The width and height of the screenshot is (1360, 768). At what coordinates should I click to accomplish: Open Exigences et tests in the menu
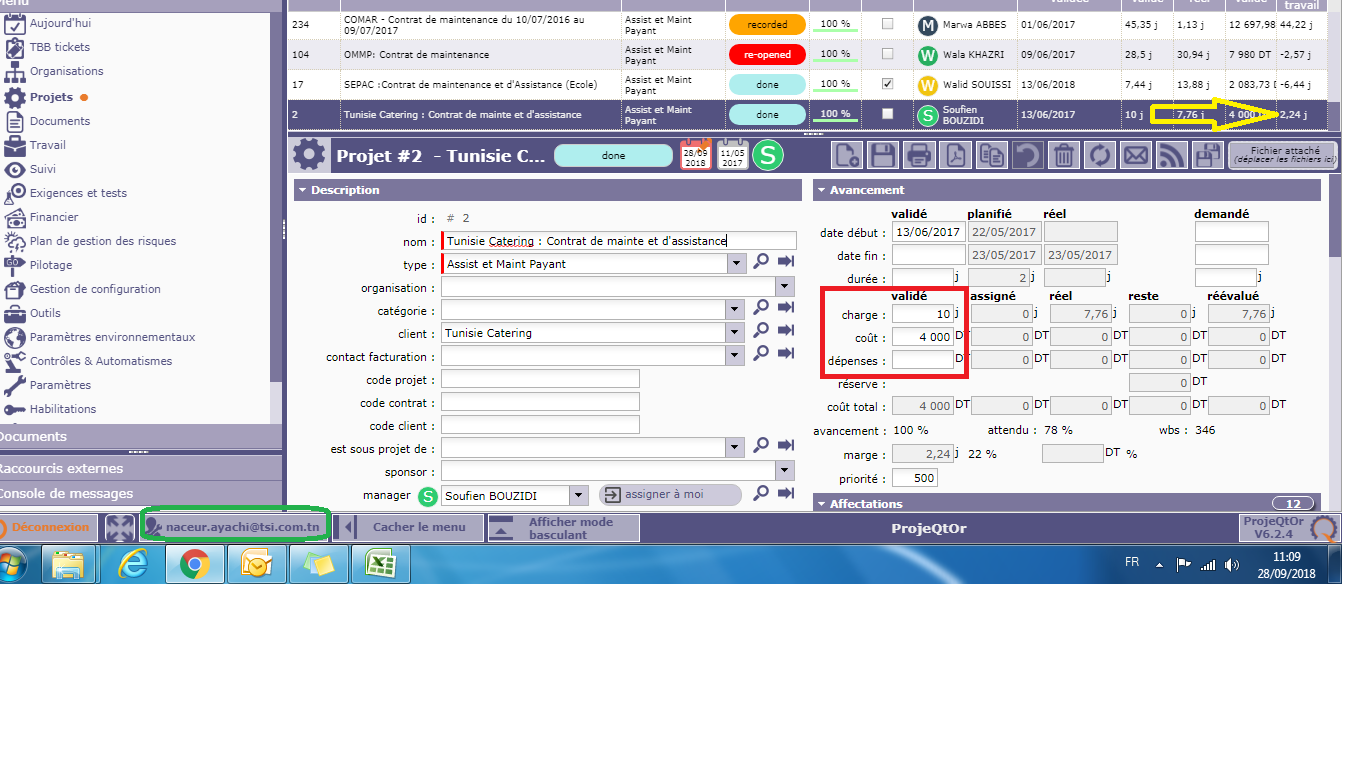click(78, 193)
